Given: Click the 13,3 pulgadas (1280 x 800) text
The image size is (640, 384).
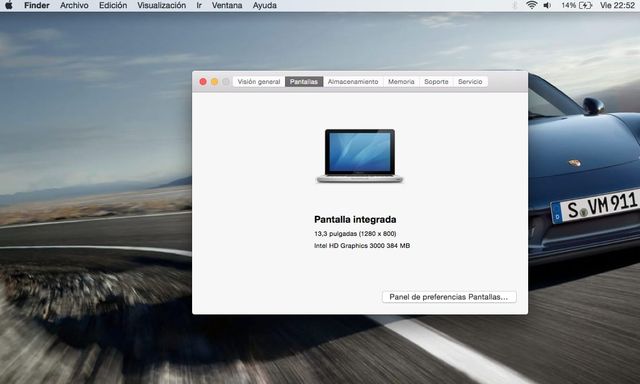Looking at the screenshot, I should pos(355,234).
